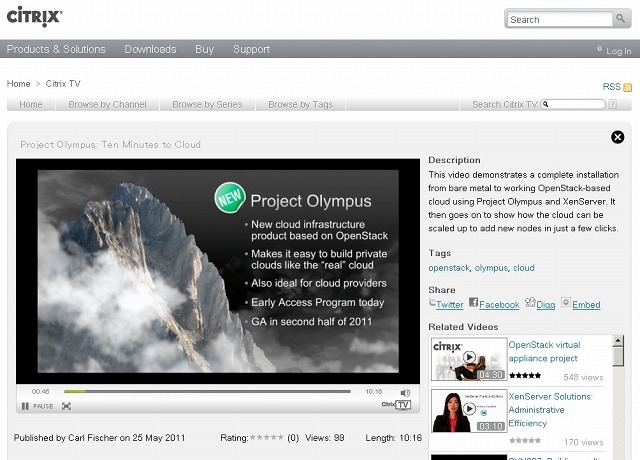The width and height of the screenshot is (640, 460).
Task: Toggle fullscreen video mode
Action: [66, 406]
